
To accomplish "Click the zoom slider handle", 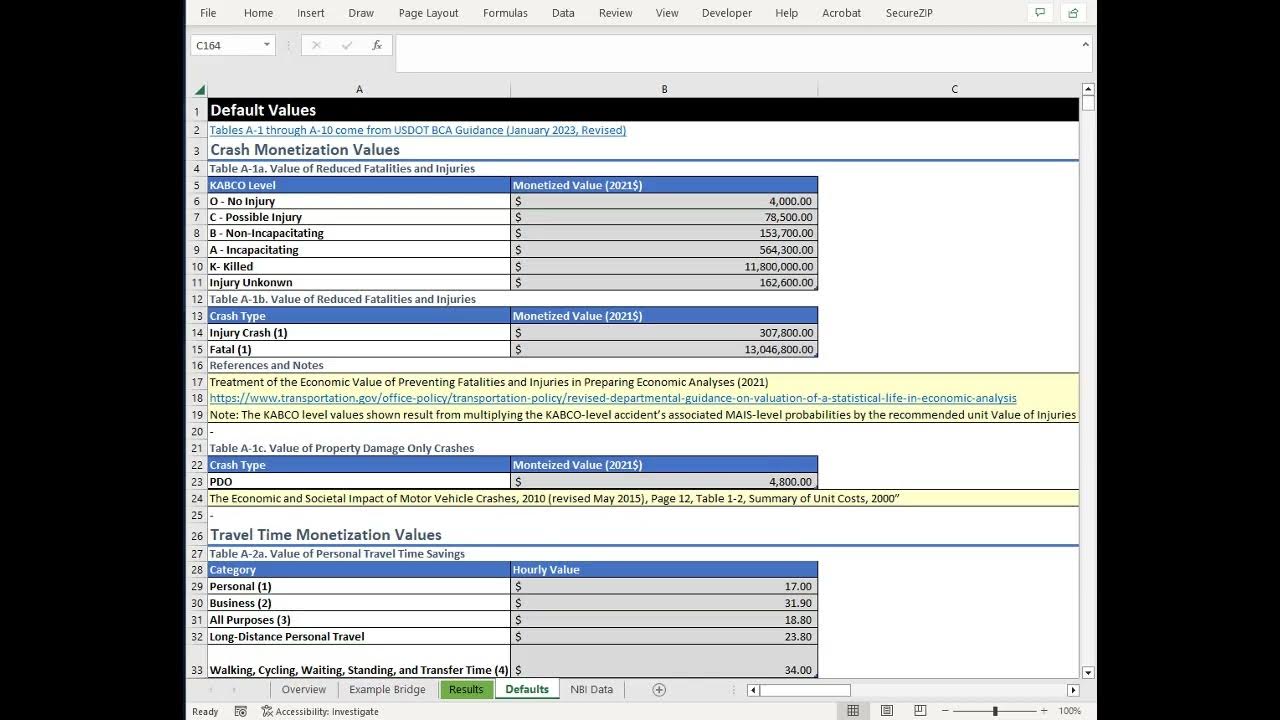I will [995, 711].
